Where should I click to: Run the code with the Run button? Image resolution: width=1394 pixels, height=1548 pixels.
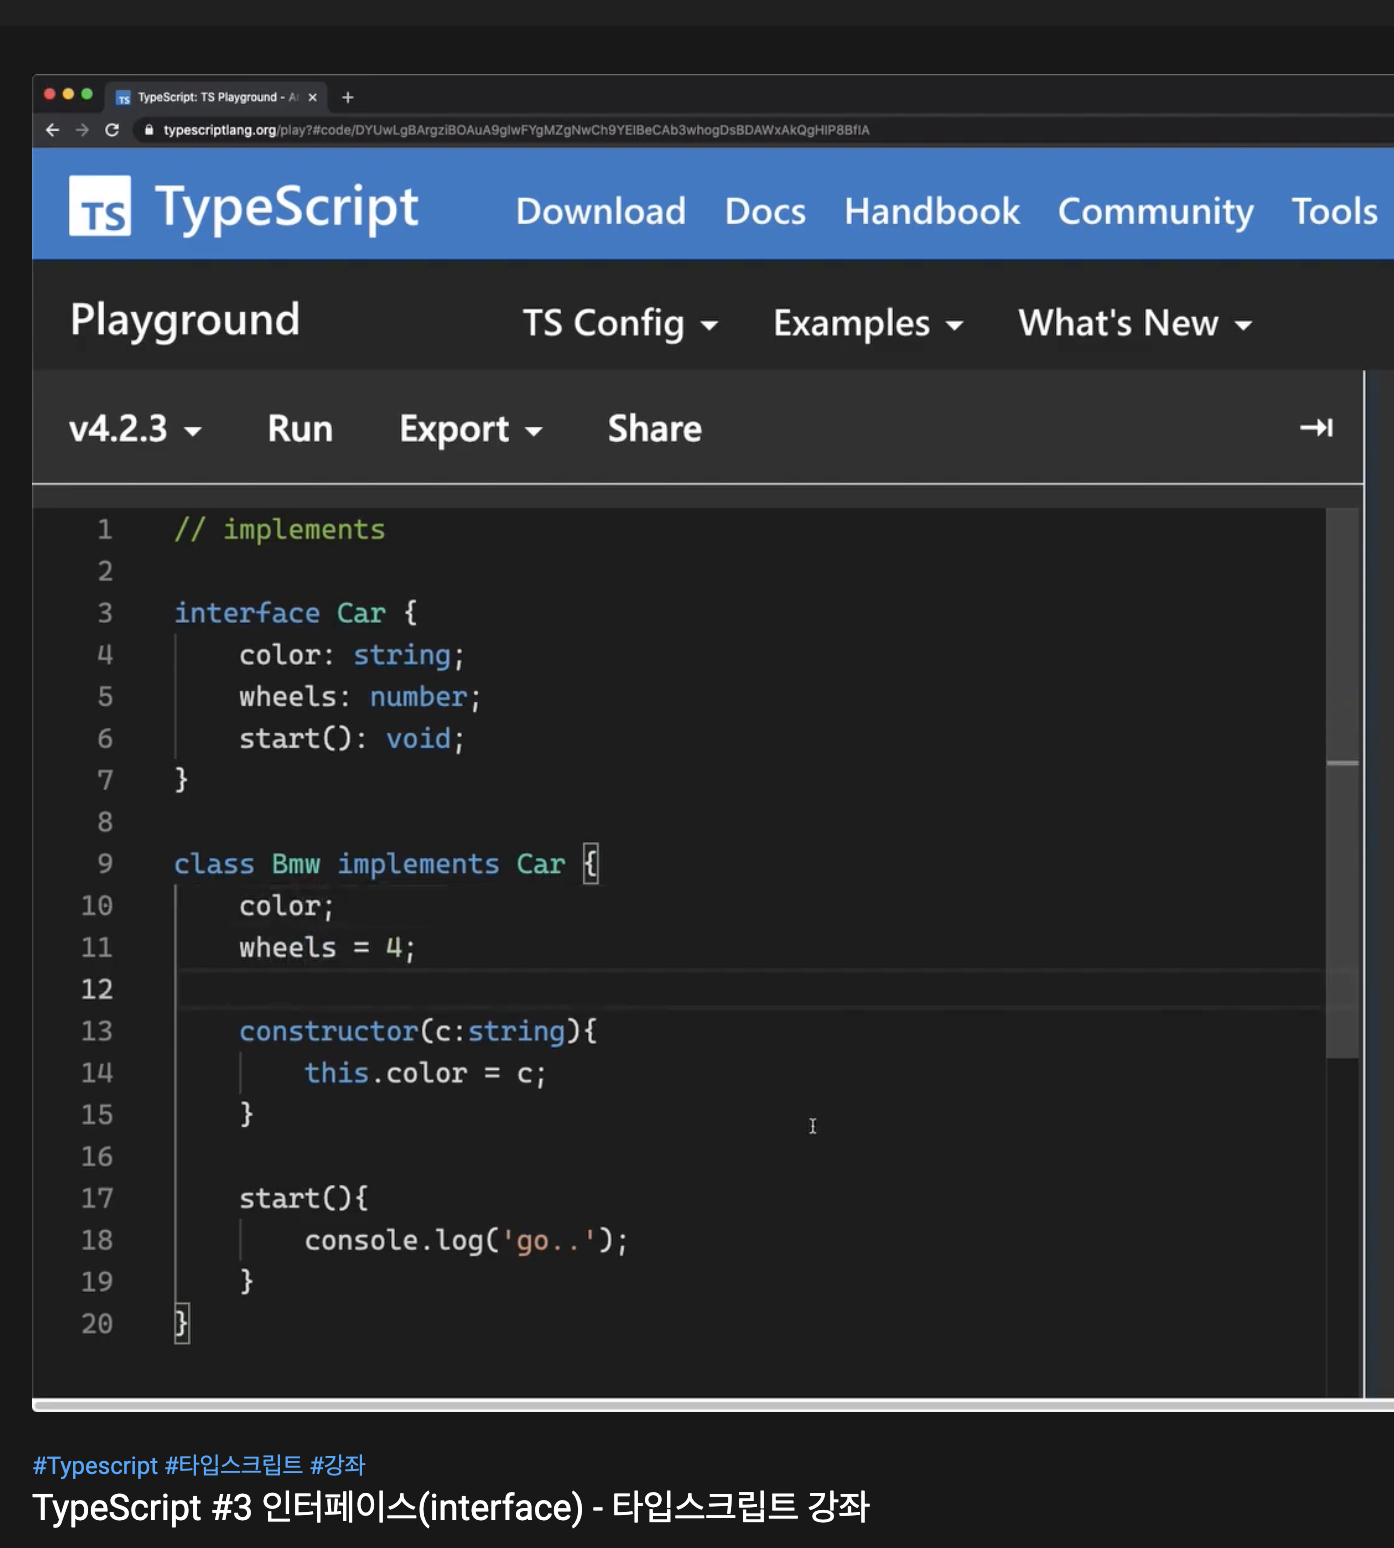pyautogui.click(x=300, y=429)
